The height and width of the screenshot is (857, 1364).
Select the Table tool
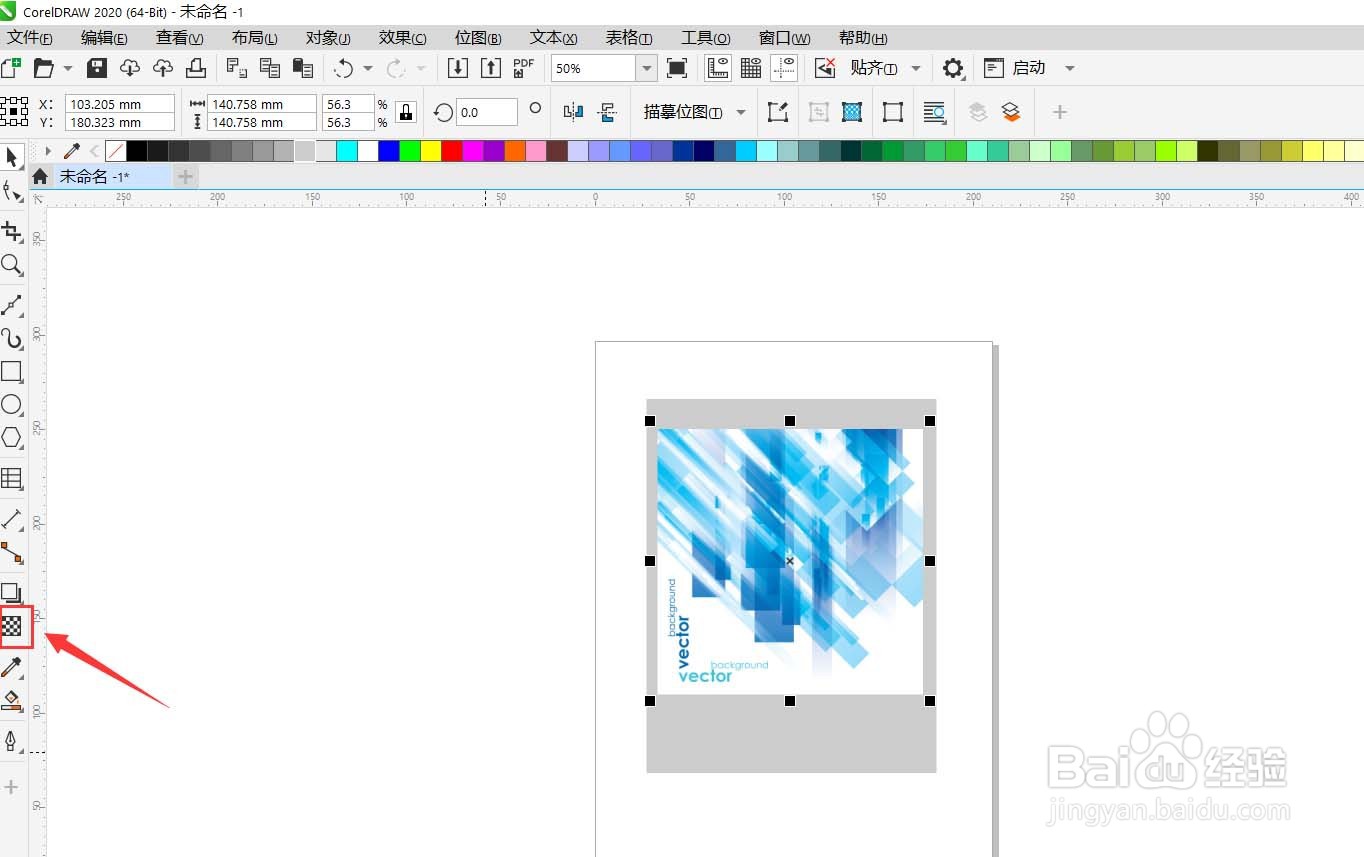point(12,478)
